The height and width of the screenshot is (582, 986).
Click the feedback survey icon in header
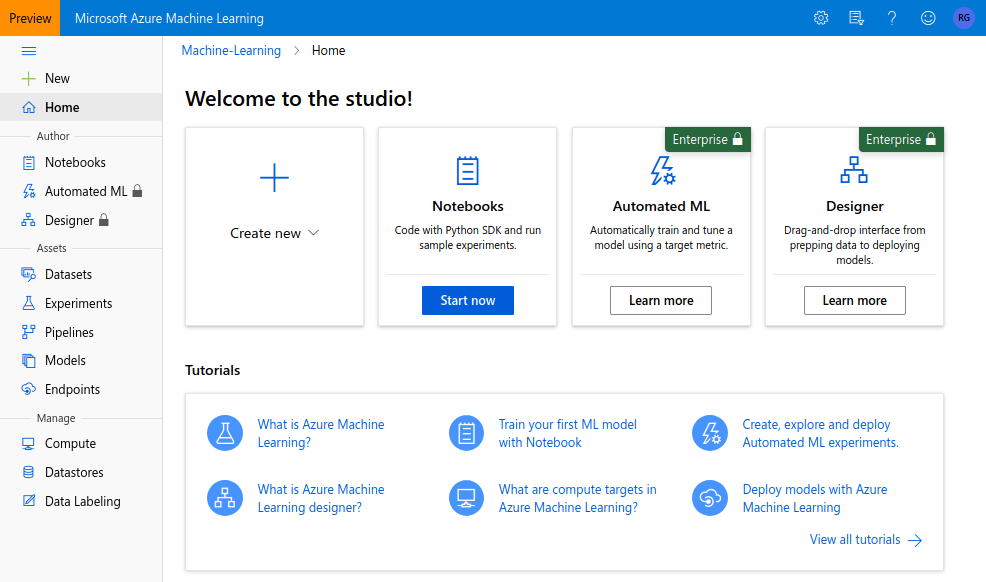[856, 18]
